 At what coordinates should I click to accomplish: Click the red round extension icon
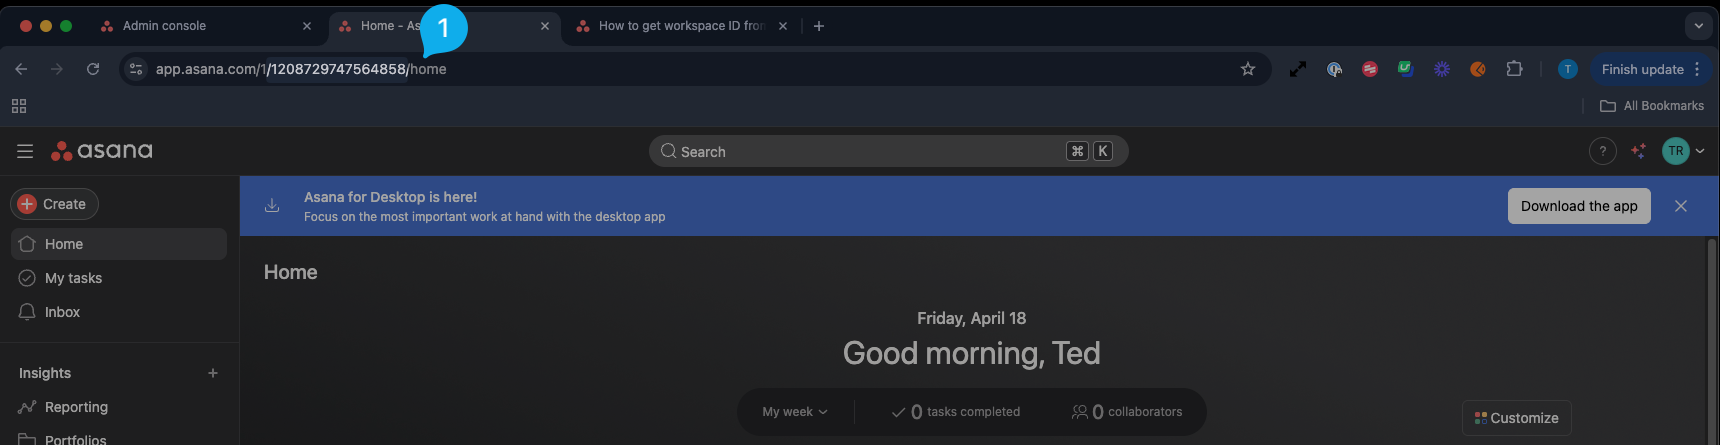pos(1370,69)
